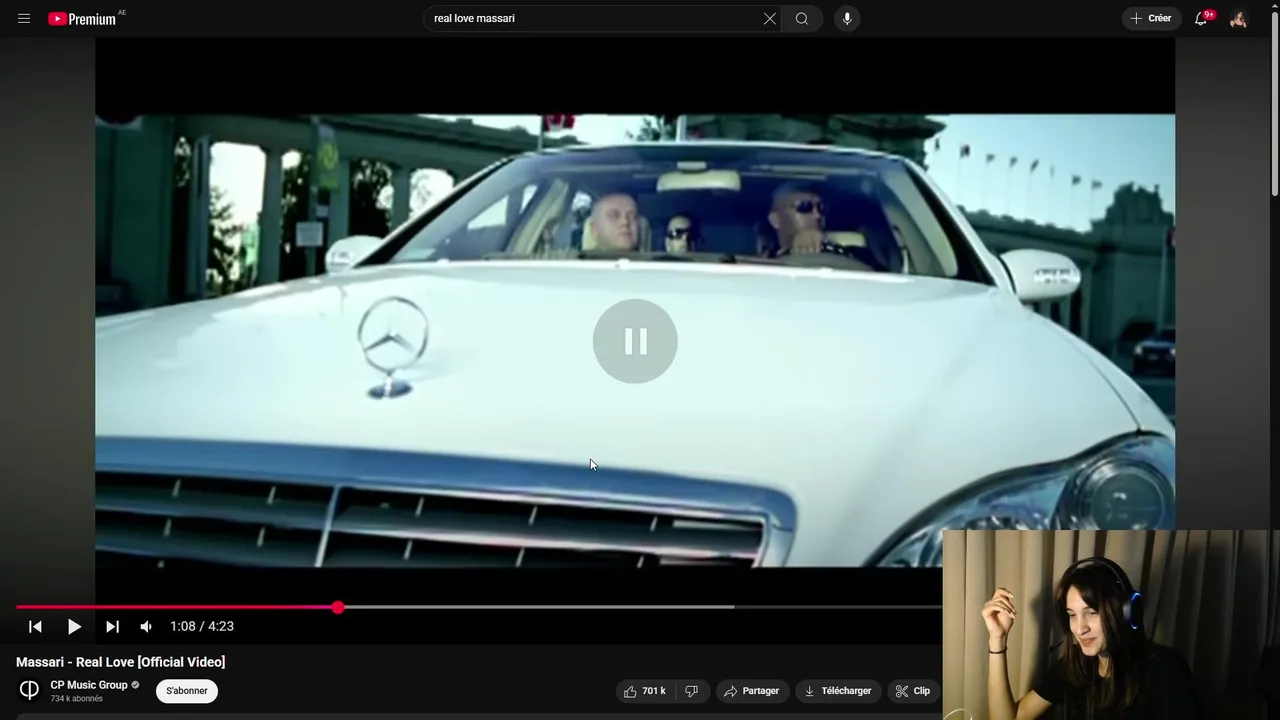Click the "734 k abonnés" subscriber count
The image size is (1280, 720).
[77, 699]
